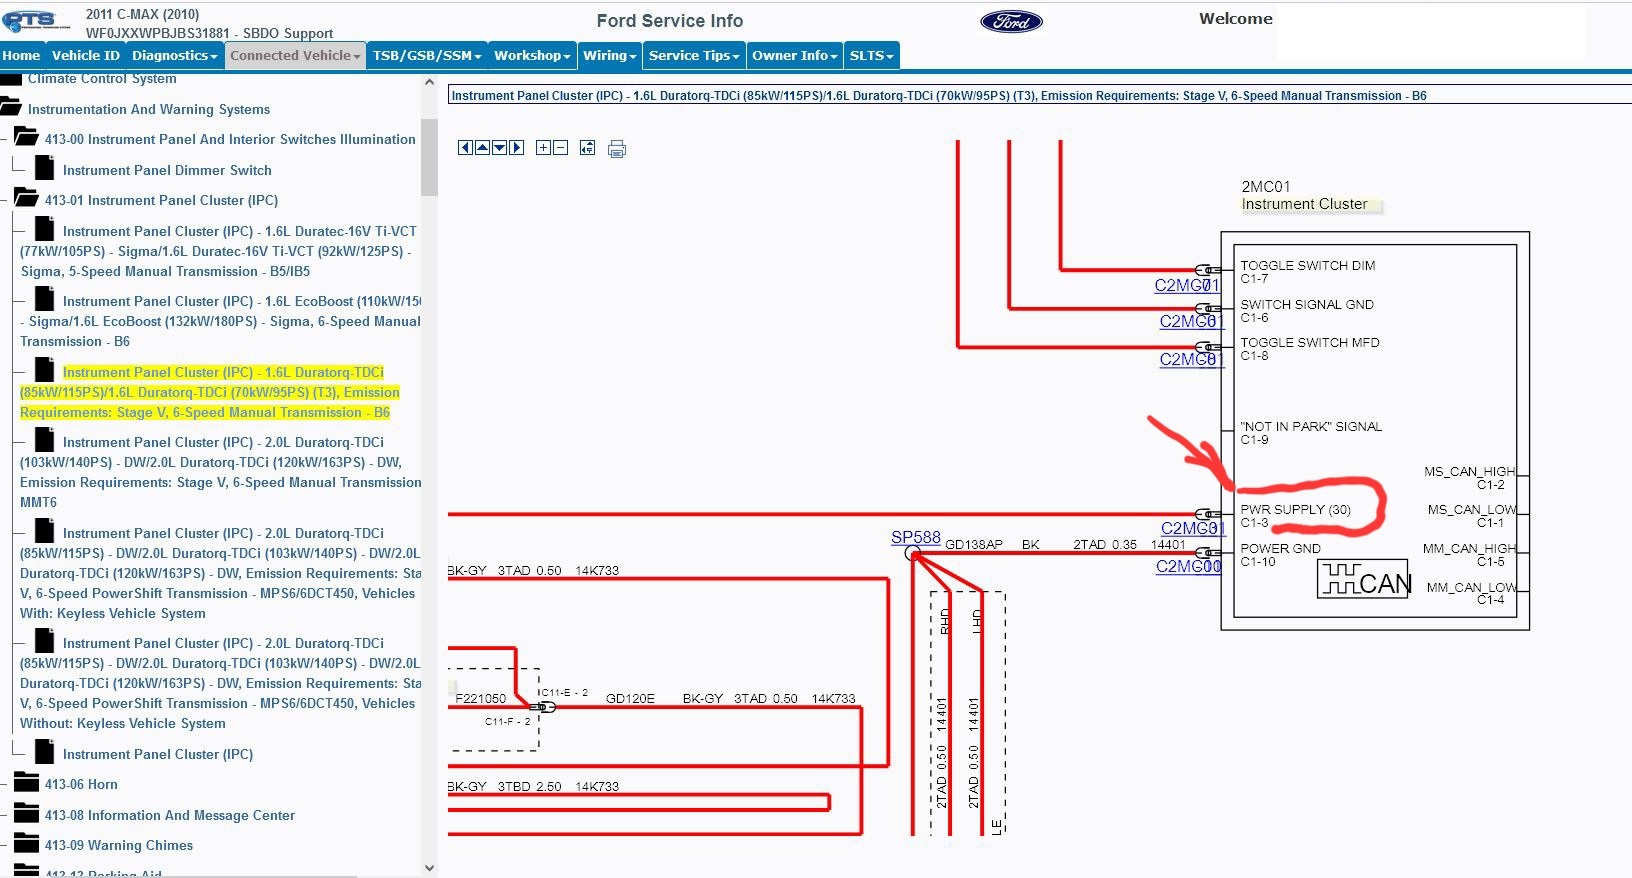The width and height of the screenshot is (1632, 878).
Task: Click the MM_CAN_LOW C1-4 pin label
Action: 1471,594
